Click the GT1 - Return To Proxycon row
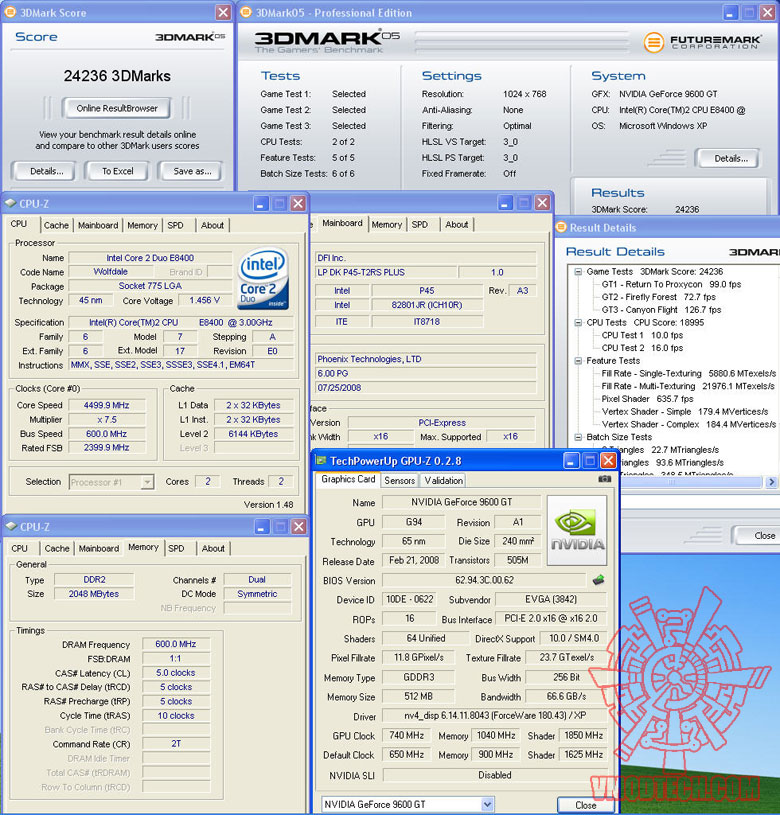The height and width of the screenshot is (815, 780). click(x=671, y=284)
